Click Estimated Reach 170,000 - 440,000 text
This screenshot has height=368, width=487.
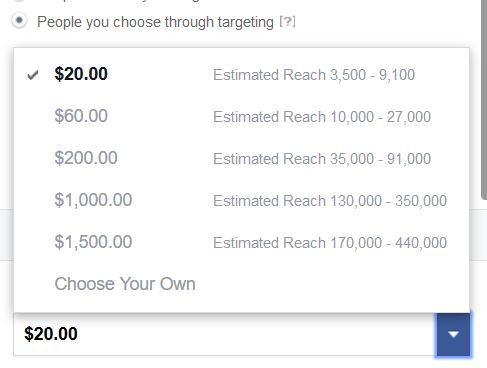click(330, 243)
